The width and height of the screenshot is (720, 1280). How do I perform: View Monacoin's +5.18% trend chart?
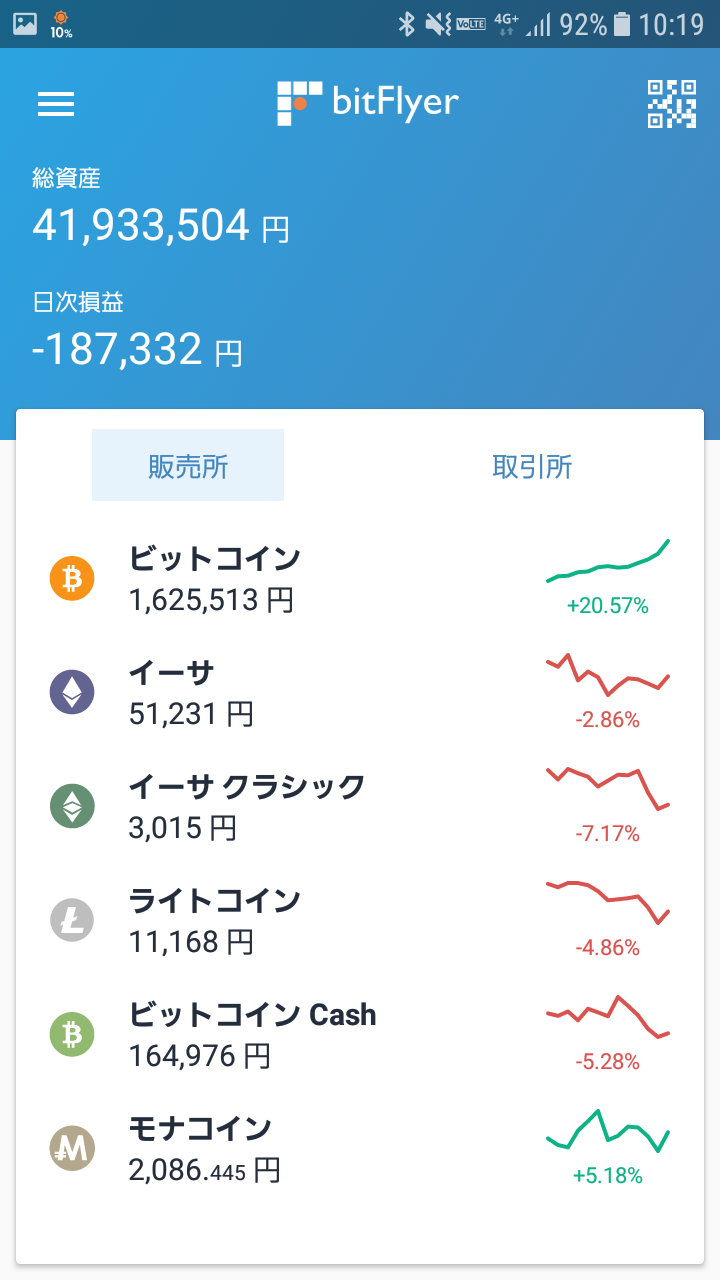point(607,1131)
